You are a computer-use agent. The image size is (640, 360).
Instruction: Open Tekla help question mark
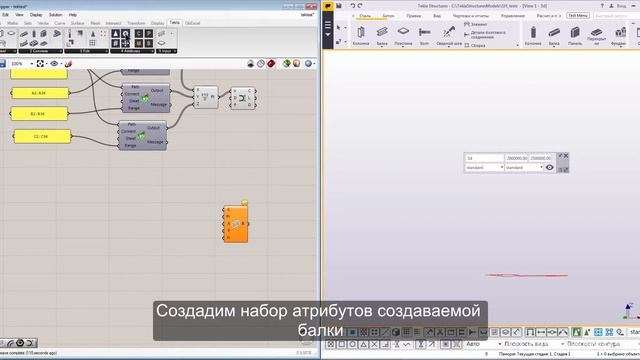[602, 6]
